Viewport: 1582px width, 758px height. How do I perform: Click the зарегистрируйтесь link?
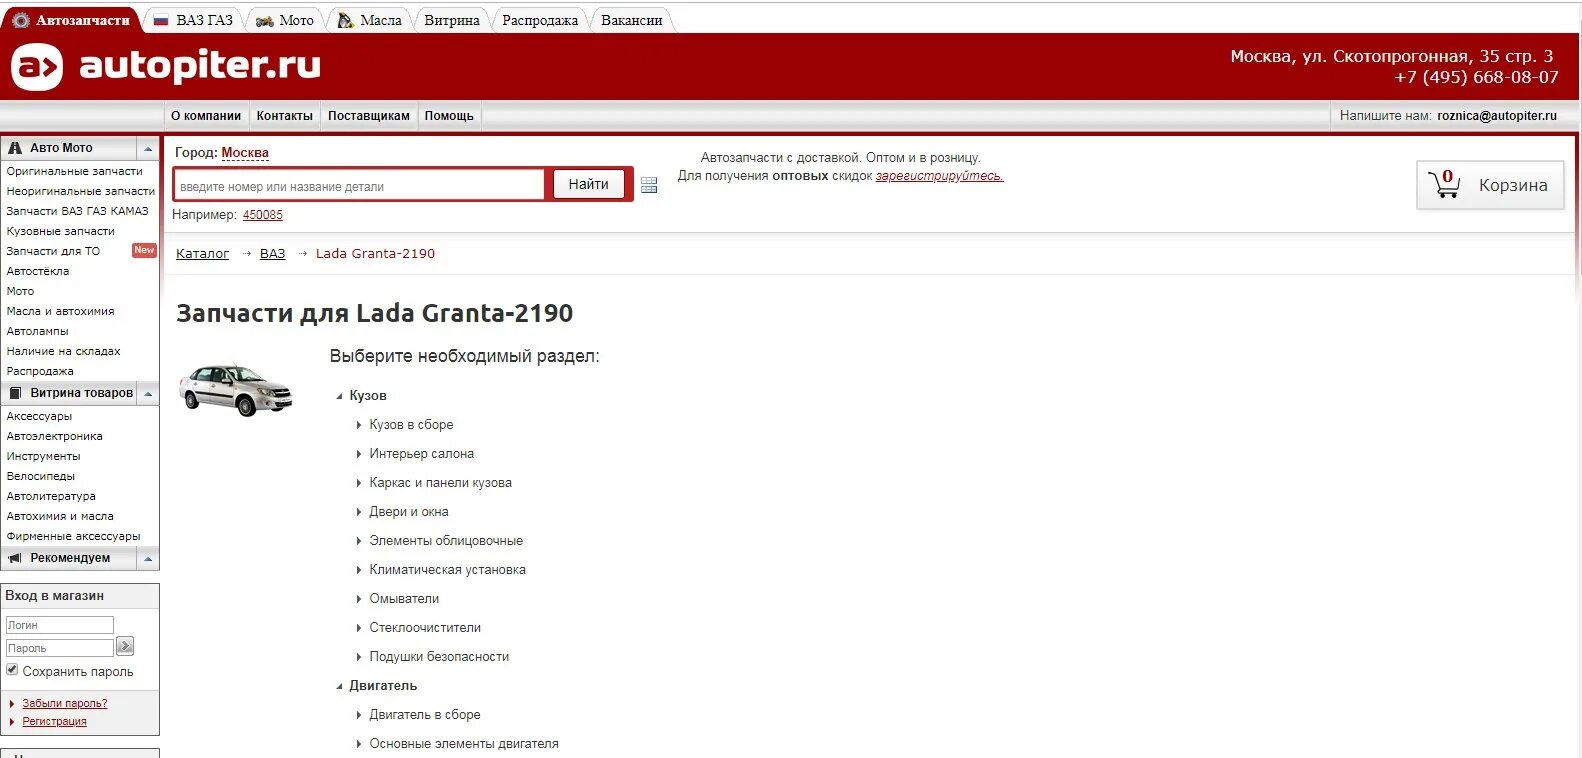point(939,176)
